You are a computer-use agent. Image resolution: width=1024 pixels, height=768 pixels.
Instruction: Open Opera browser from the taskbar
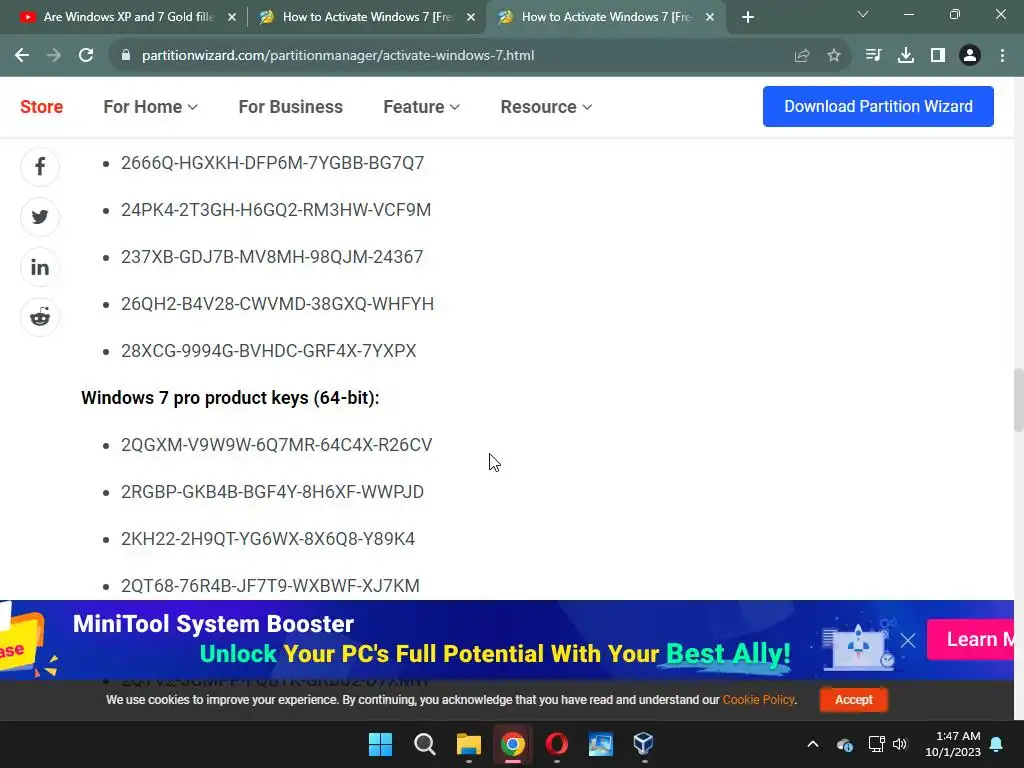[556, 744]
